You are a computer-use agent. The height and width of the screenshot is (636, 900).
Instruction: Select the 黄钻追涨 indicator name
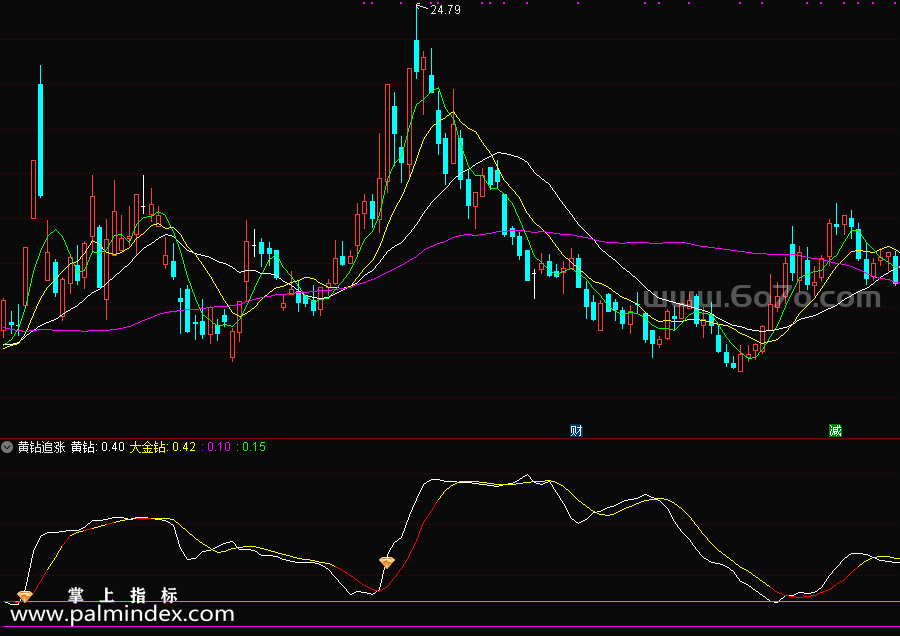(x=42, y=447)
